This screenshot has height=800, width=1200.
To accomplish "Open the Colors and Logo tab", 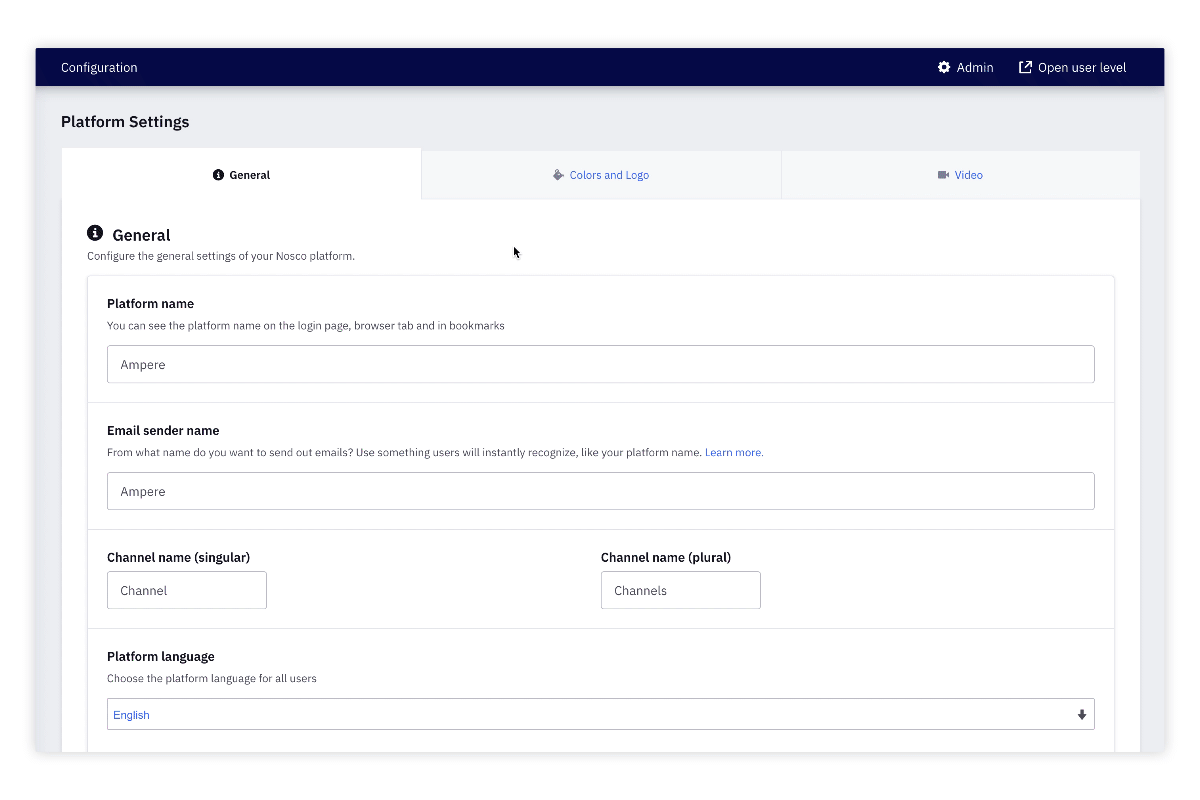I will 601,175.
